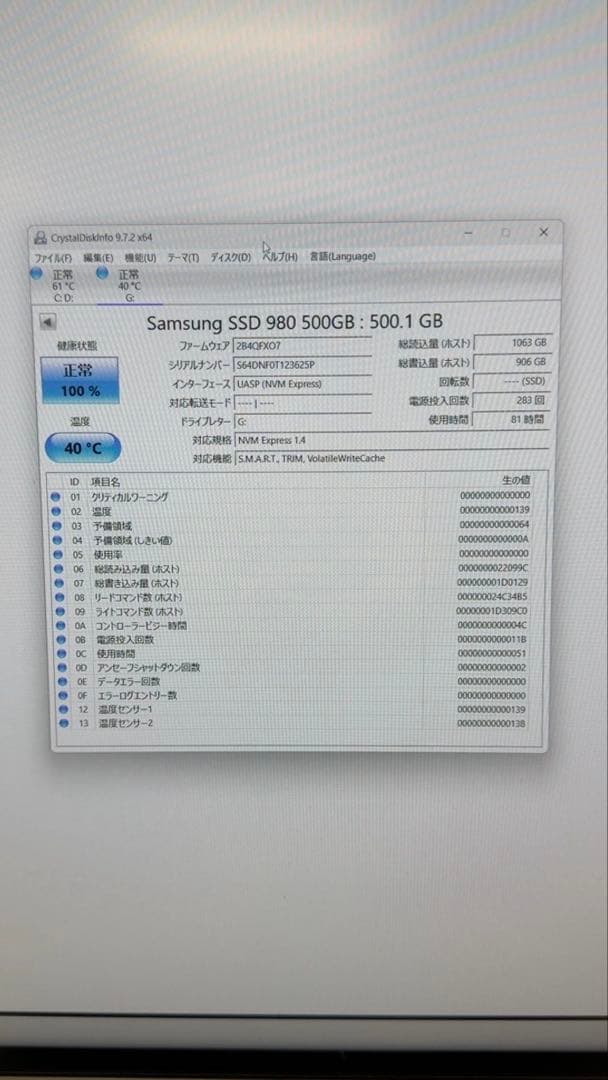Select the ライトコマンド数 (ホスト) attribute name
The width and height of the screenshot is (608, 1080).
click(x=138, y=612)
